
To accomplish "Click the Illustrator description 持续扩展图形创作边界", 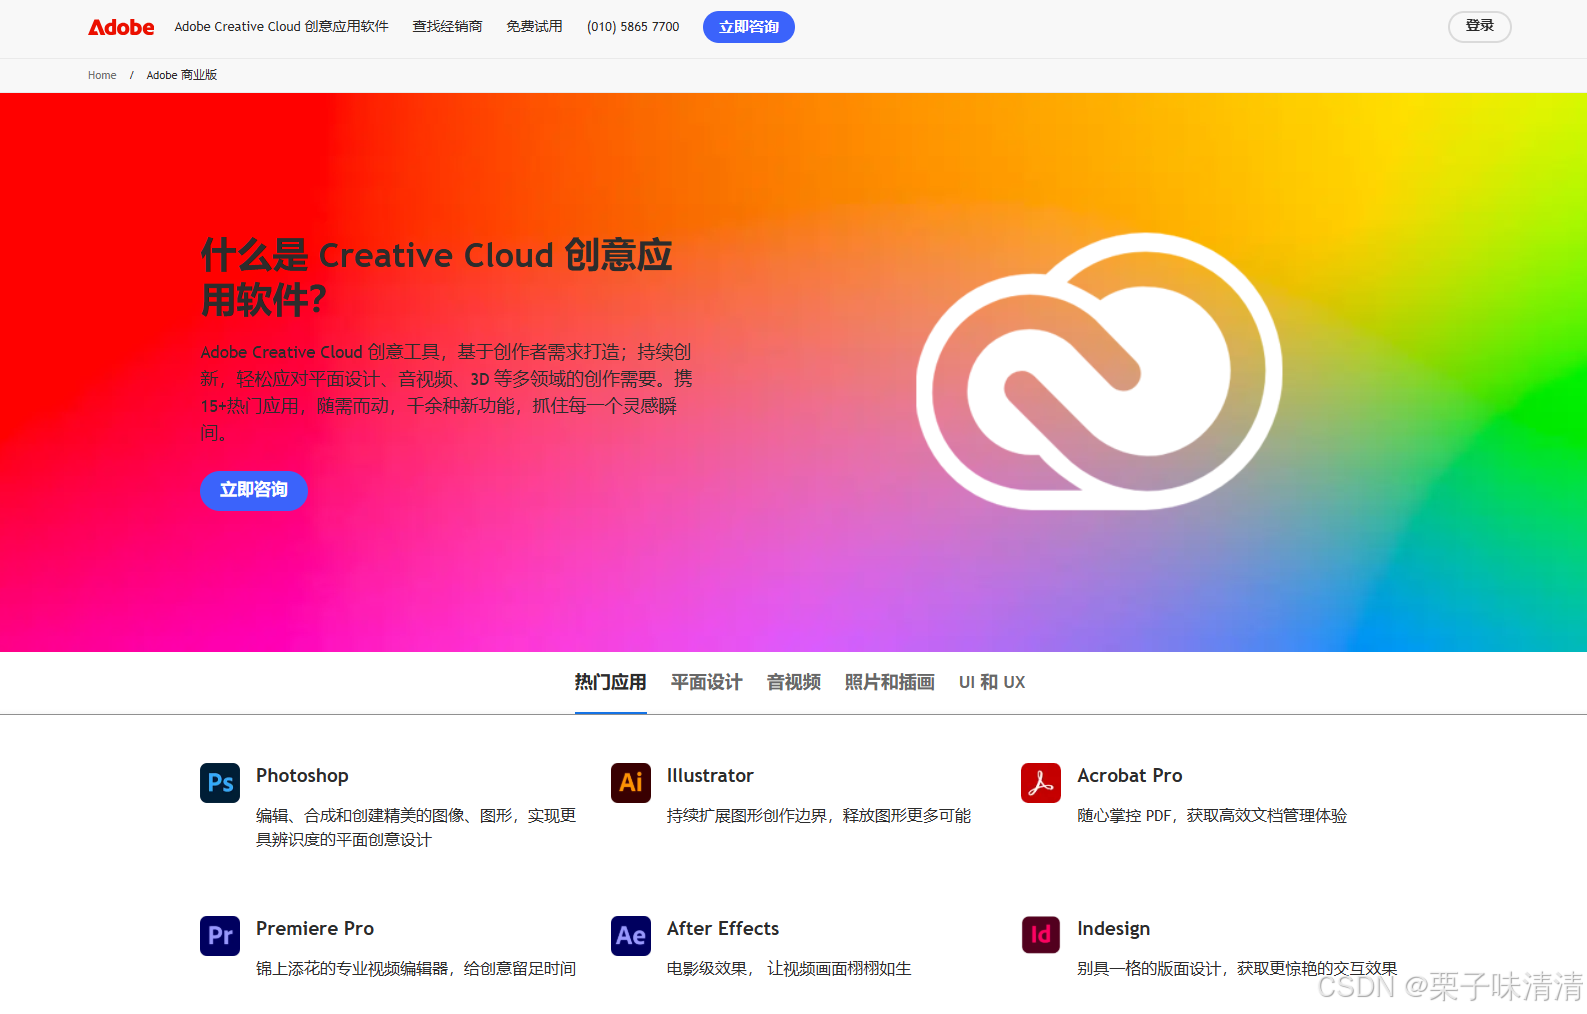I will 819,816.
